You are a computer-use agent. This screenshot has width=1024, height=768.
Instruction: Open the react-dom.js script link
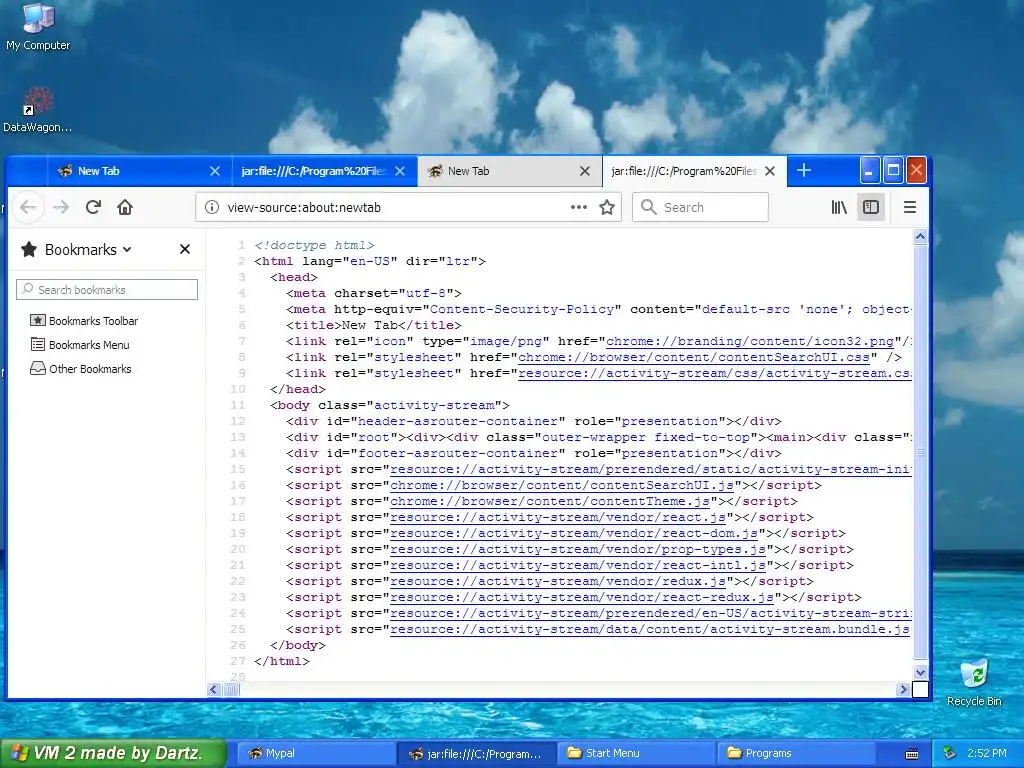(574, 534)
